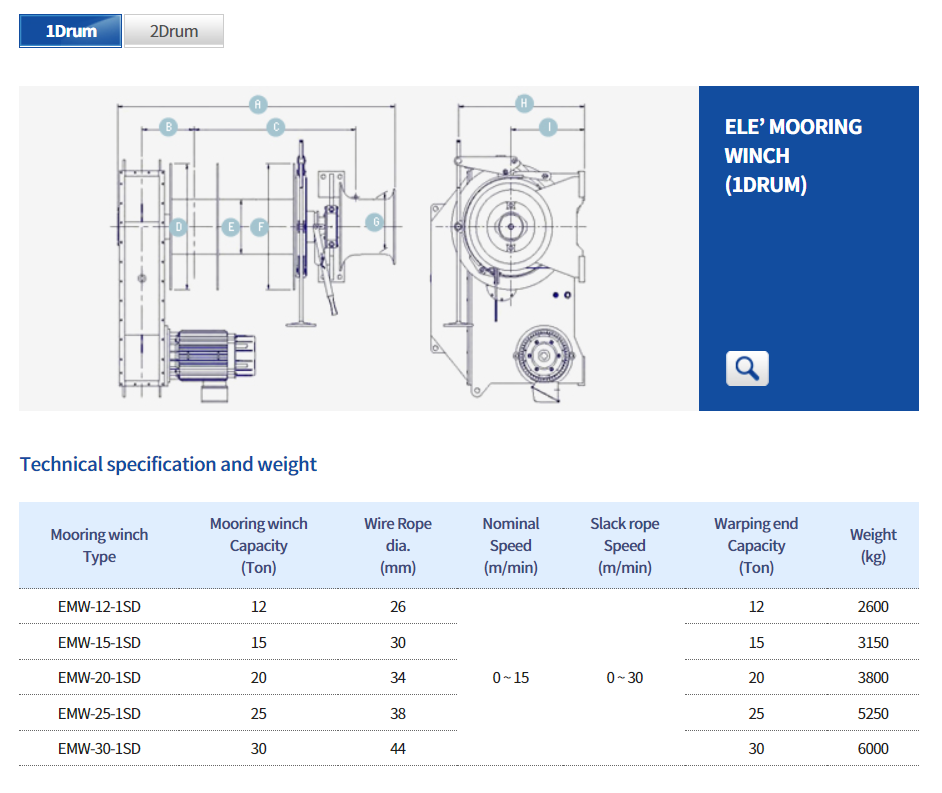Select the EMW-30-1SD row label
The height and width of the screenshot is (793, 942).
pyautogui.click(x=99, y=749)
